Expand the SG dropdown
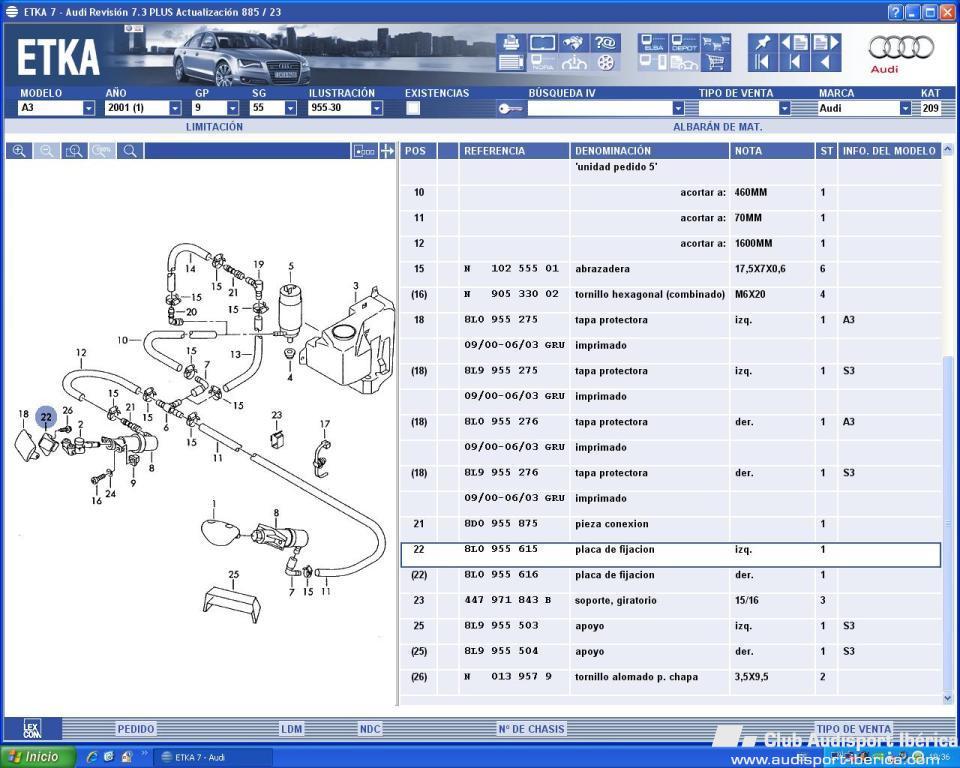Viewport: 960px width, 768px height. [290, 108]
